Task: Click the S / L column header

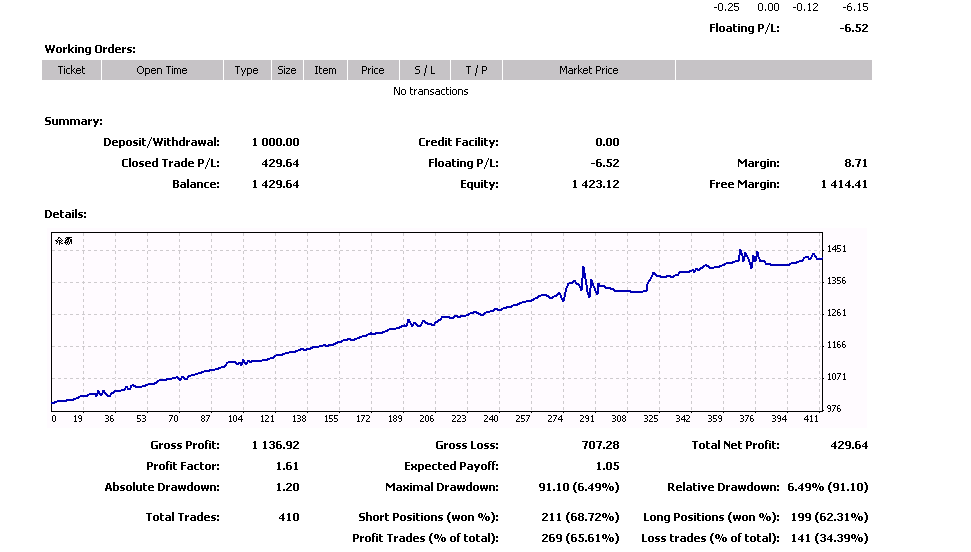Action: coord(425,70)
